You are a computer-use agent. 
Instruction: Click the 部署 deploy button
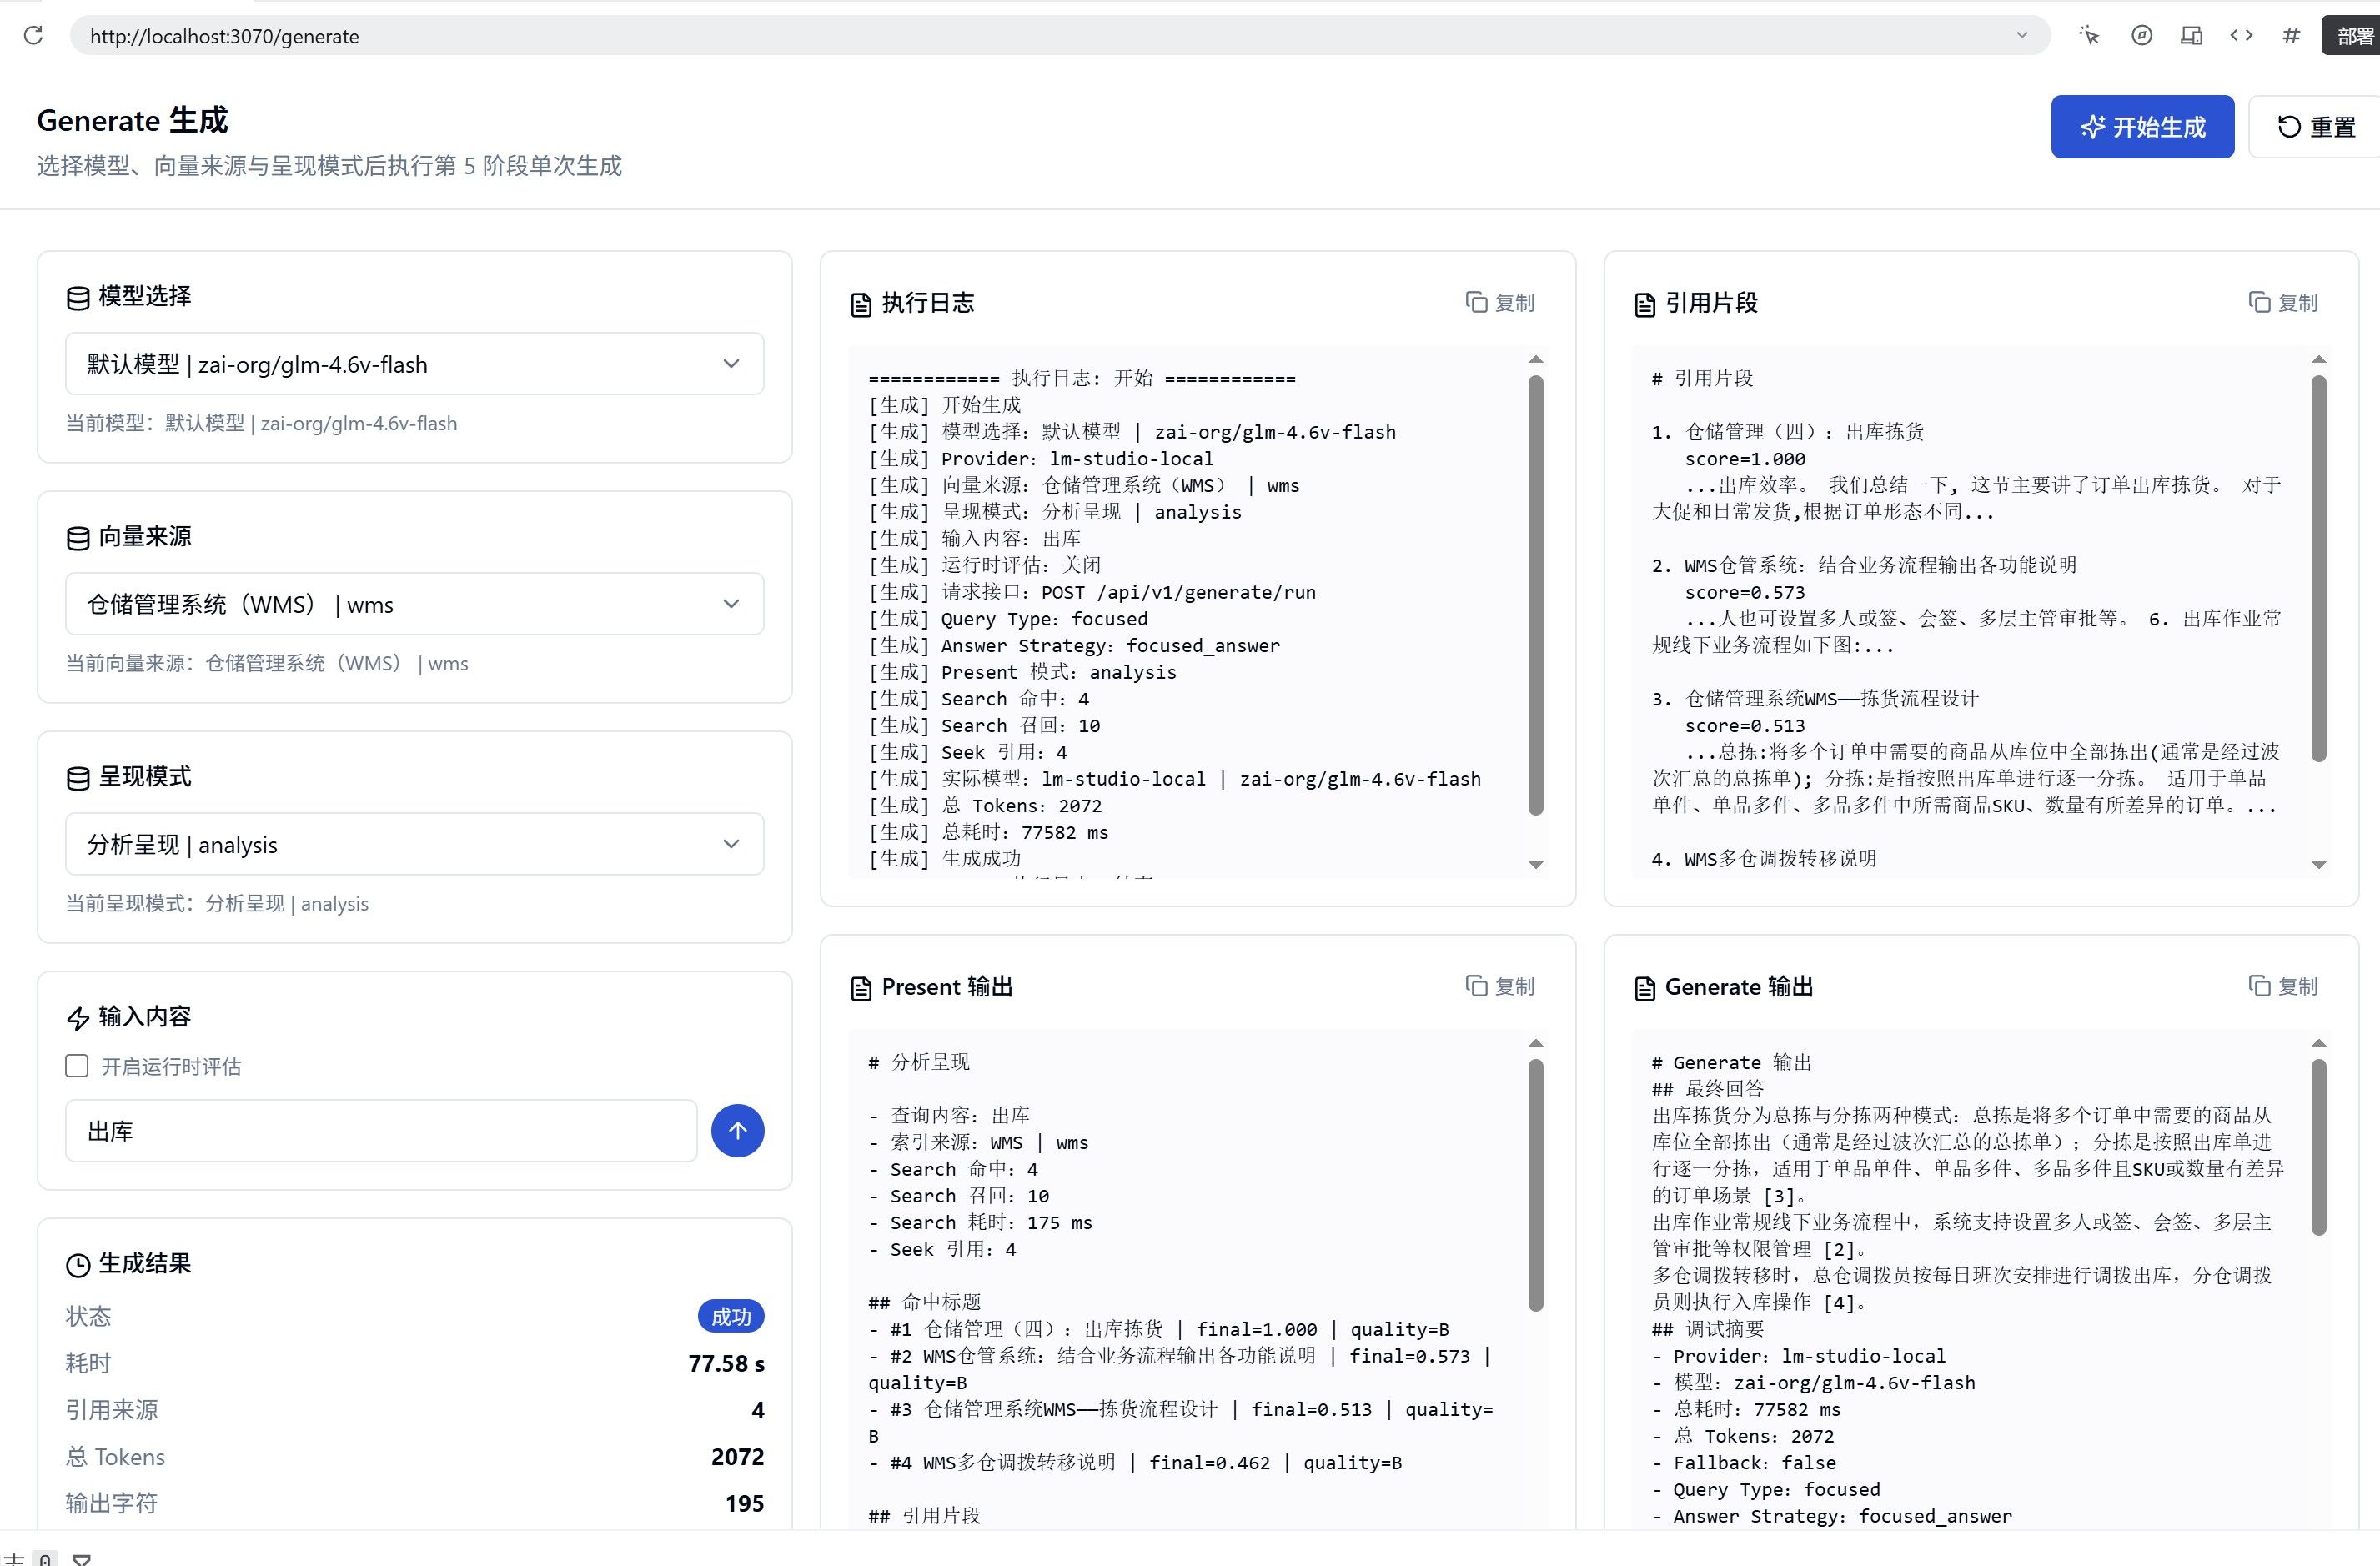[x=2353, y=36]
